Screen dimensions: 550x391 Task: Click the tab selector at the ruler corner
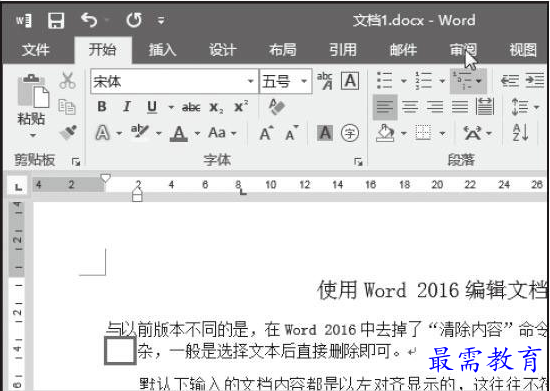click(18, 187)
